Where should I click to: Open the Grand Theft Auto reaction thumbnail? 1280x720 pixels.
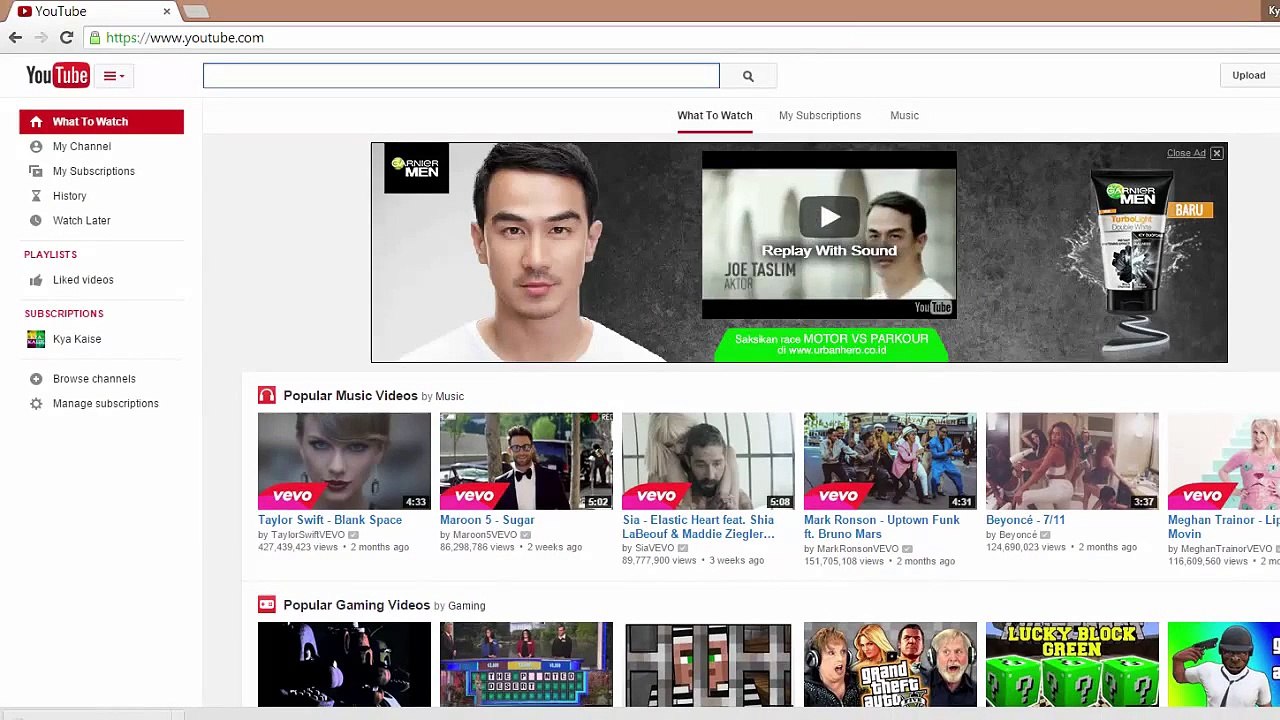point(890,665)
